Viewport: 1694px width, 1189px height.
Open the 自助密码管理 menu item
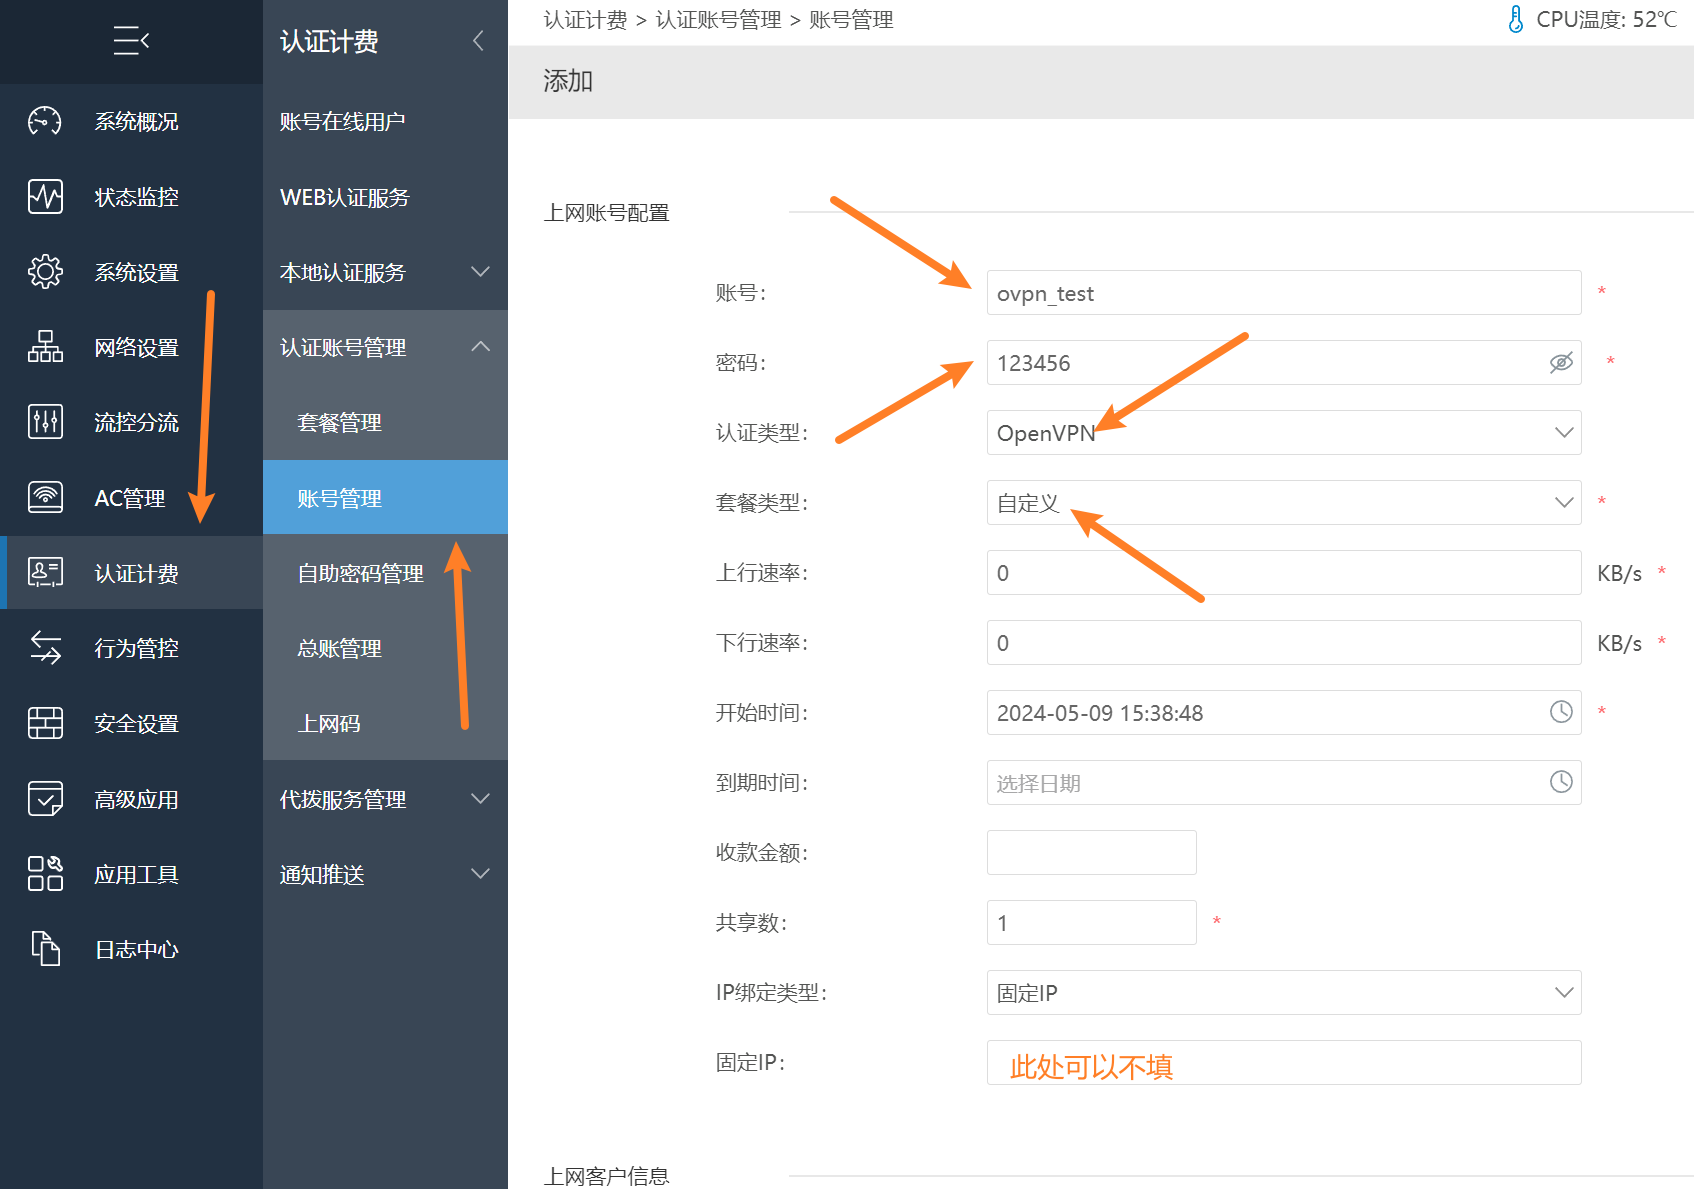360,573
